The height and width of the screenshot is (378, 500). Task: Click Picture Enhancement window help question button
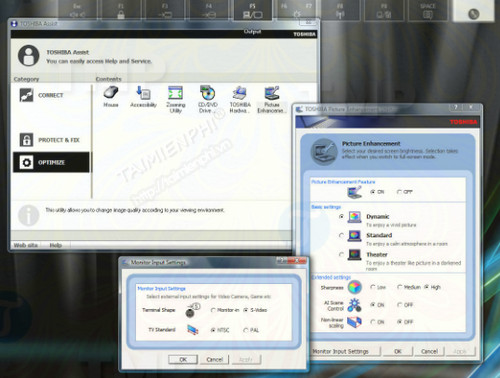pyautogui.click(x=455, y=107)
